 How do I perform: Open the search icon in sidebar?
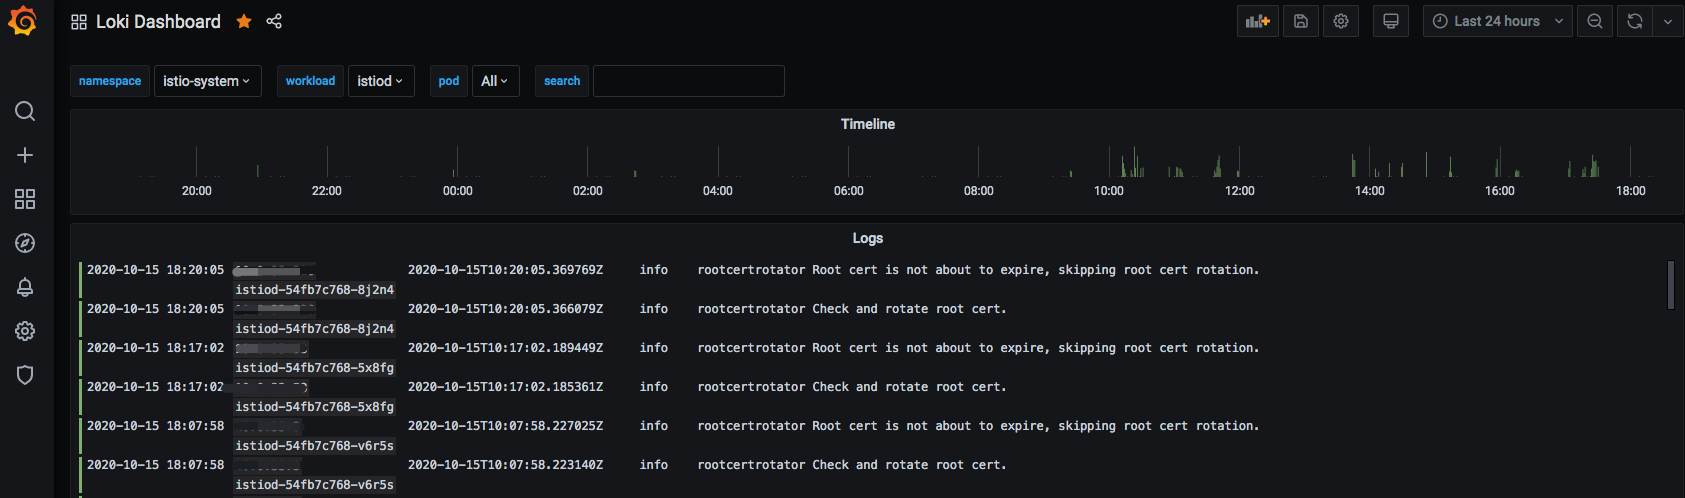click(25, 111)
